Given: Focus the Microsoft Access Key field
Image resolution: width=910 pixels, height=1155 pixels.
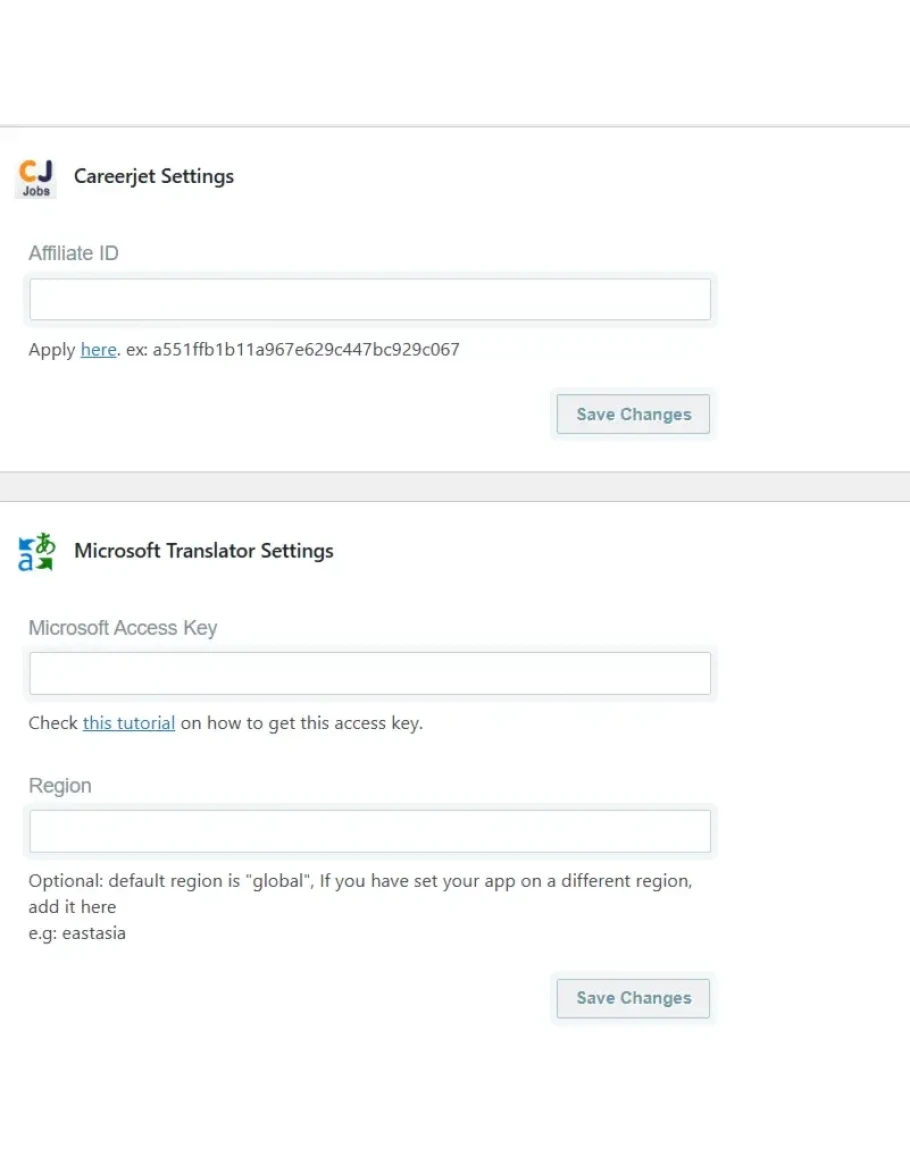Looking at the screenshot, I should [x=370, y=674].
